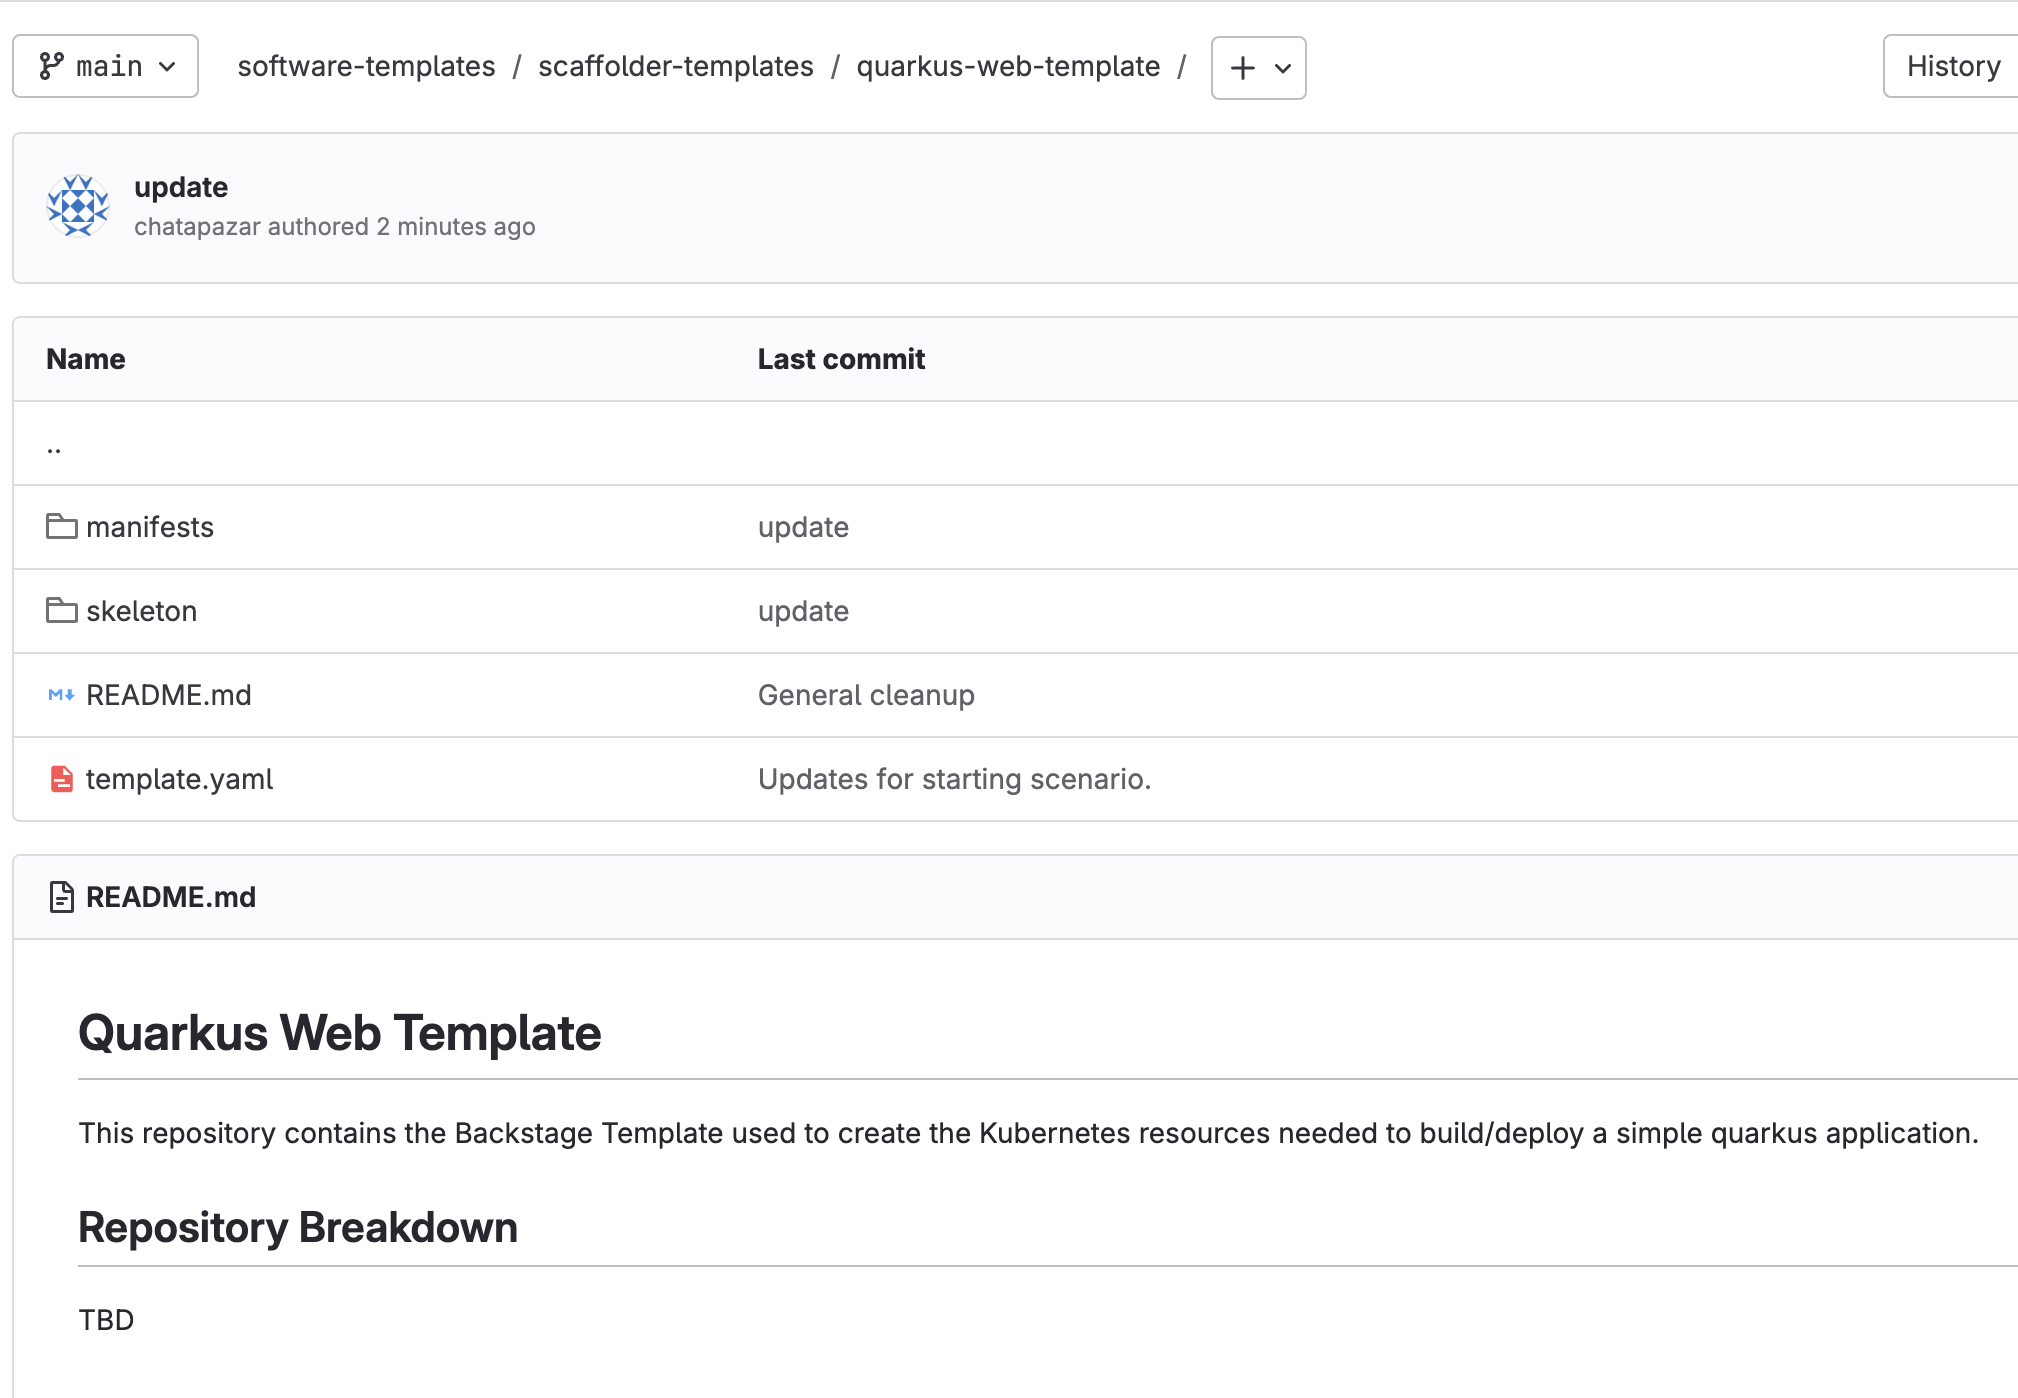Open 'Updates for starting scenario.' commit
Screen dimensions: 2018x1398
click(x=954, y=779)
